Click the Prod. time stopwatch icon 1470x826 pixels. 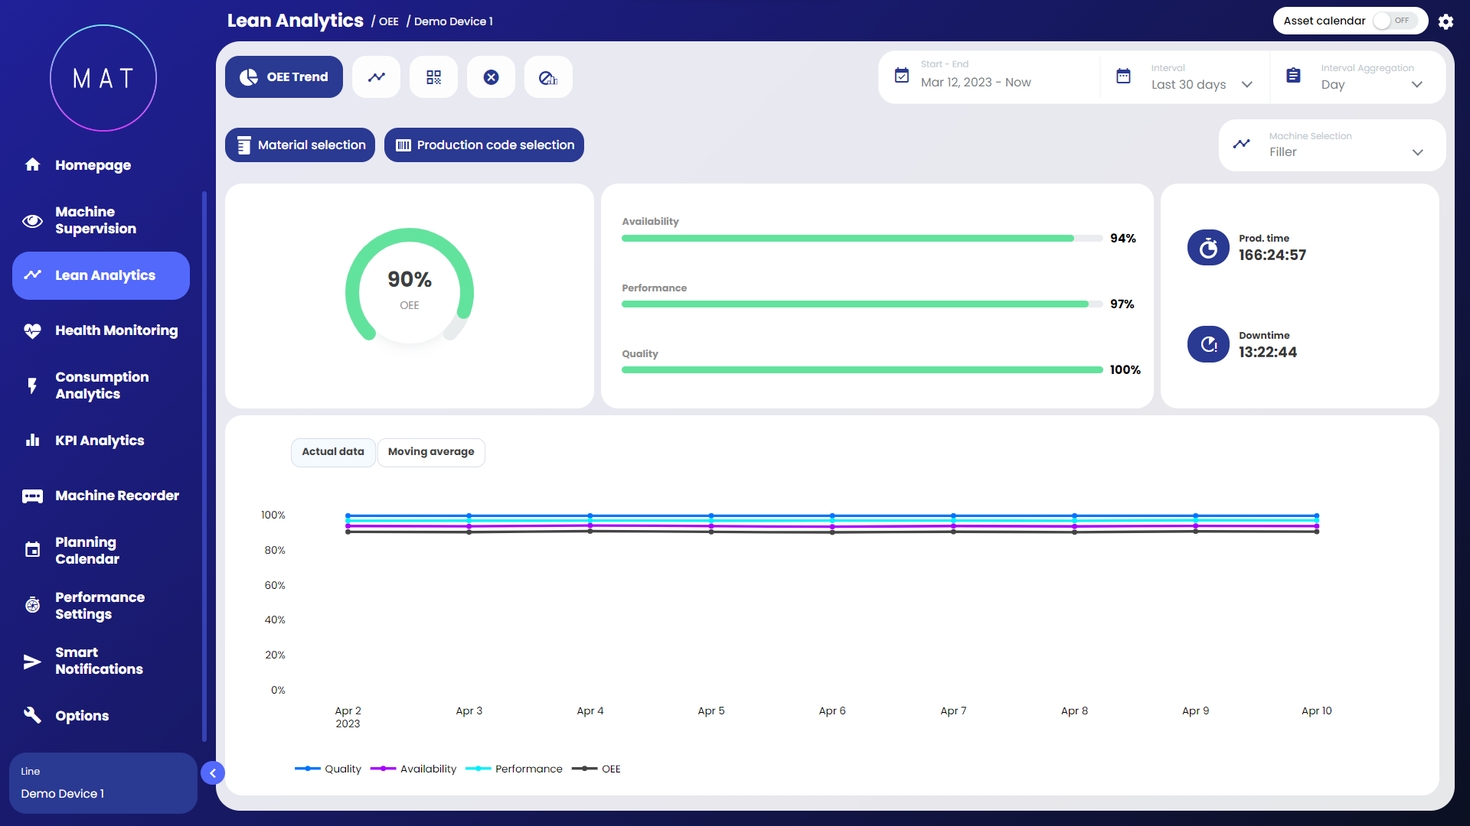pos(1208,247)
